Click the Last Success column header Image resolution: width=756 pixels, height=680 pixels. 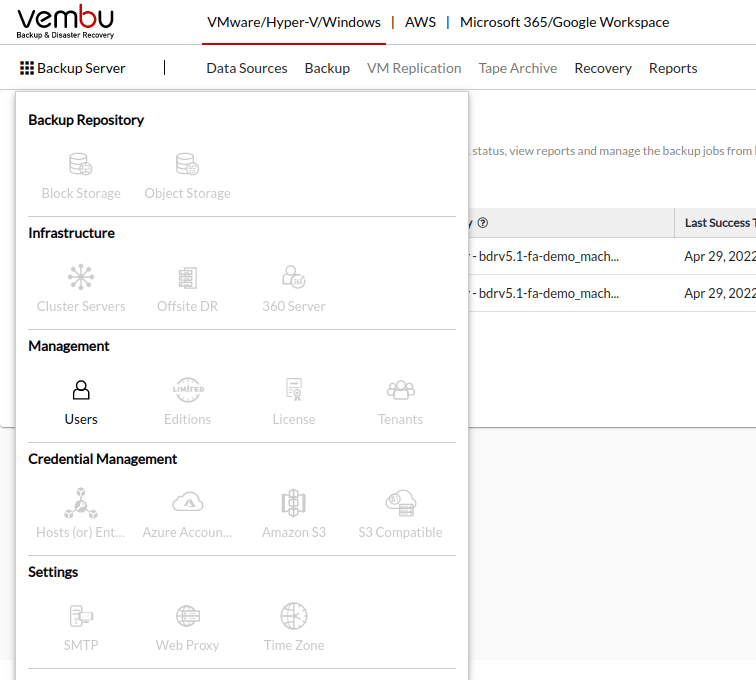717,223
